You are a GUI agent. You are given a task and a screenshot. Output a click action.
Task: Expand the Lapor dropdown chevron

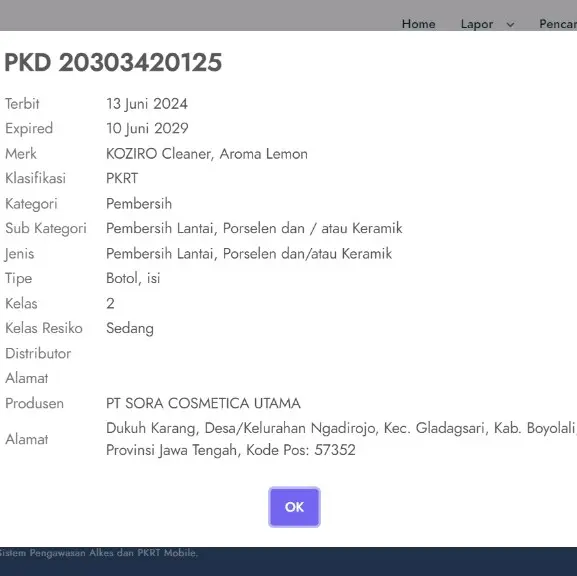tap(510, 25)
